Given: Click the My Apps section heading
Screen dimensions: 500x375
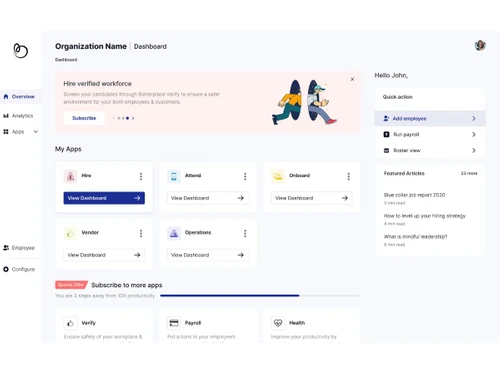Looking at the screenshot, I should [68, 149].
